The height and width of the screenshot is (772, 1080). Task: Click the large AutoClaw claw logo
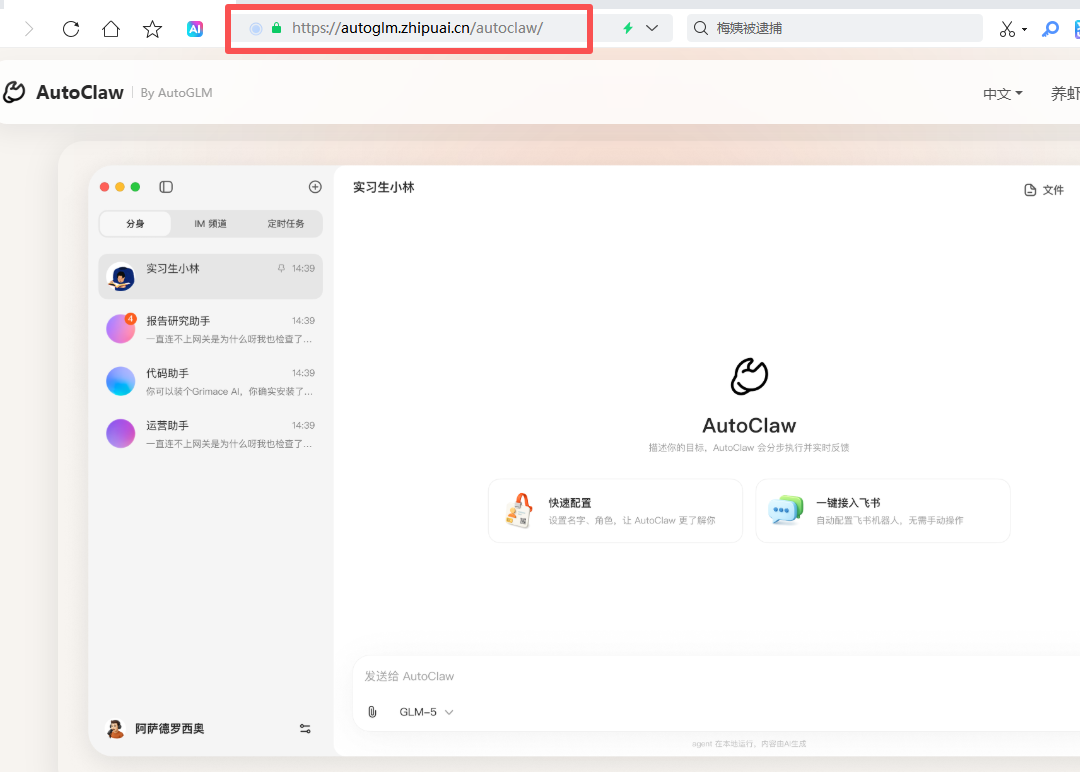click(749, 377)
